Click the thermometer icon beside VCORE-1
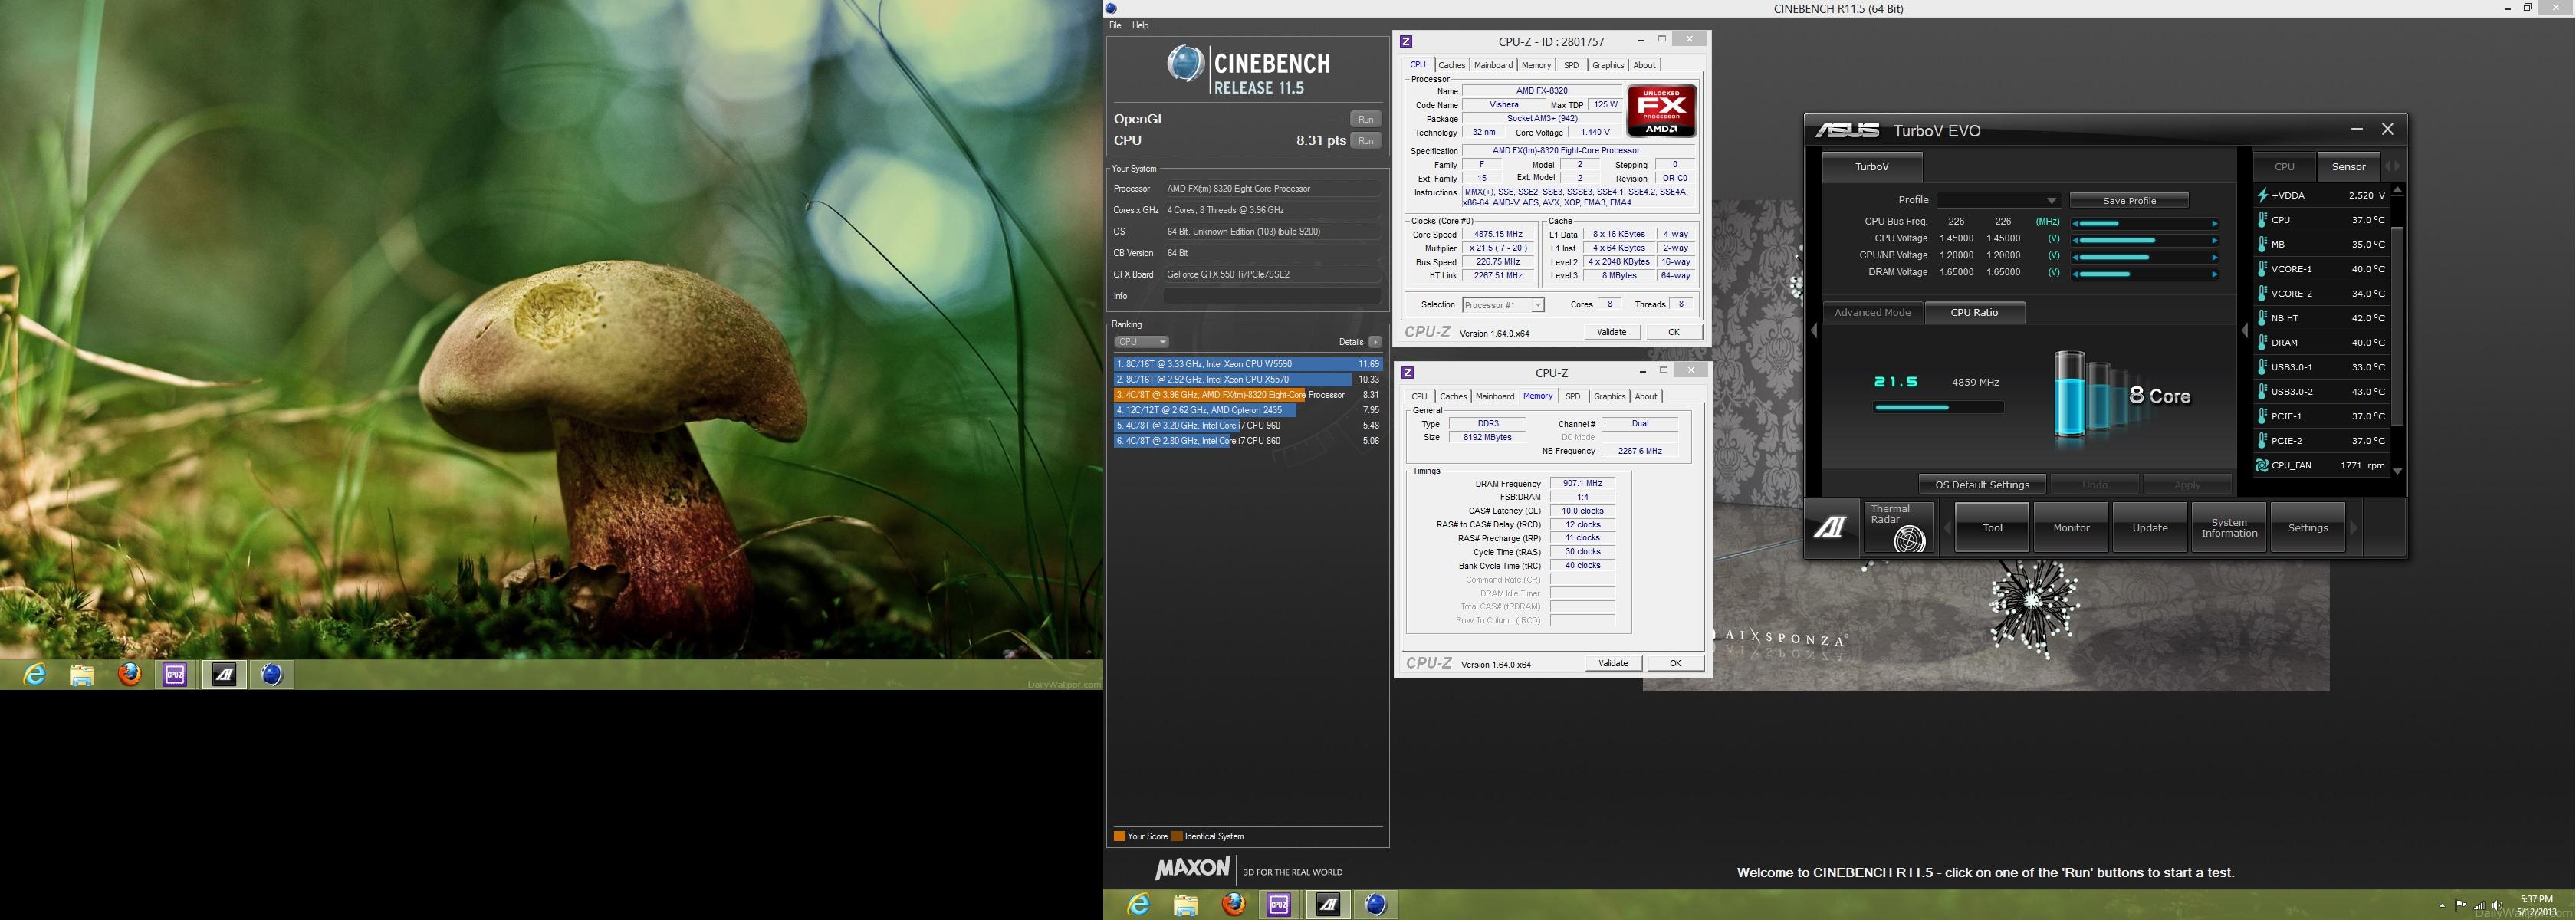 click(x=2262, y=269)
